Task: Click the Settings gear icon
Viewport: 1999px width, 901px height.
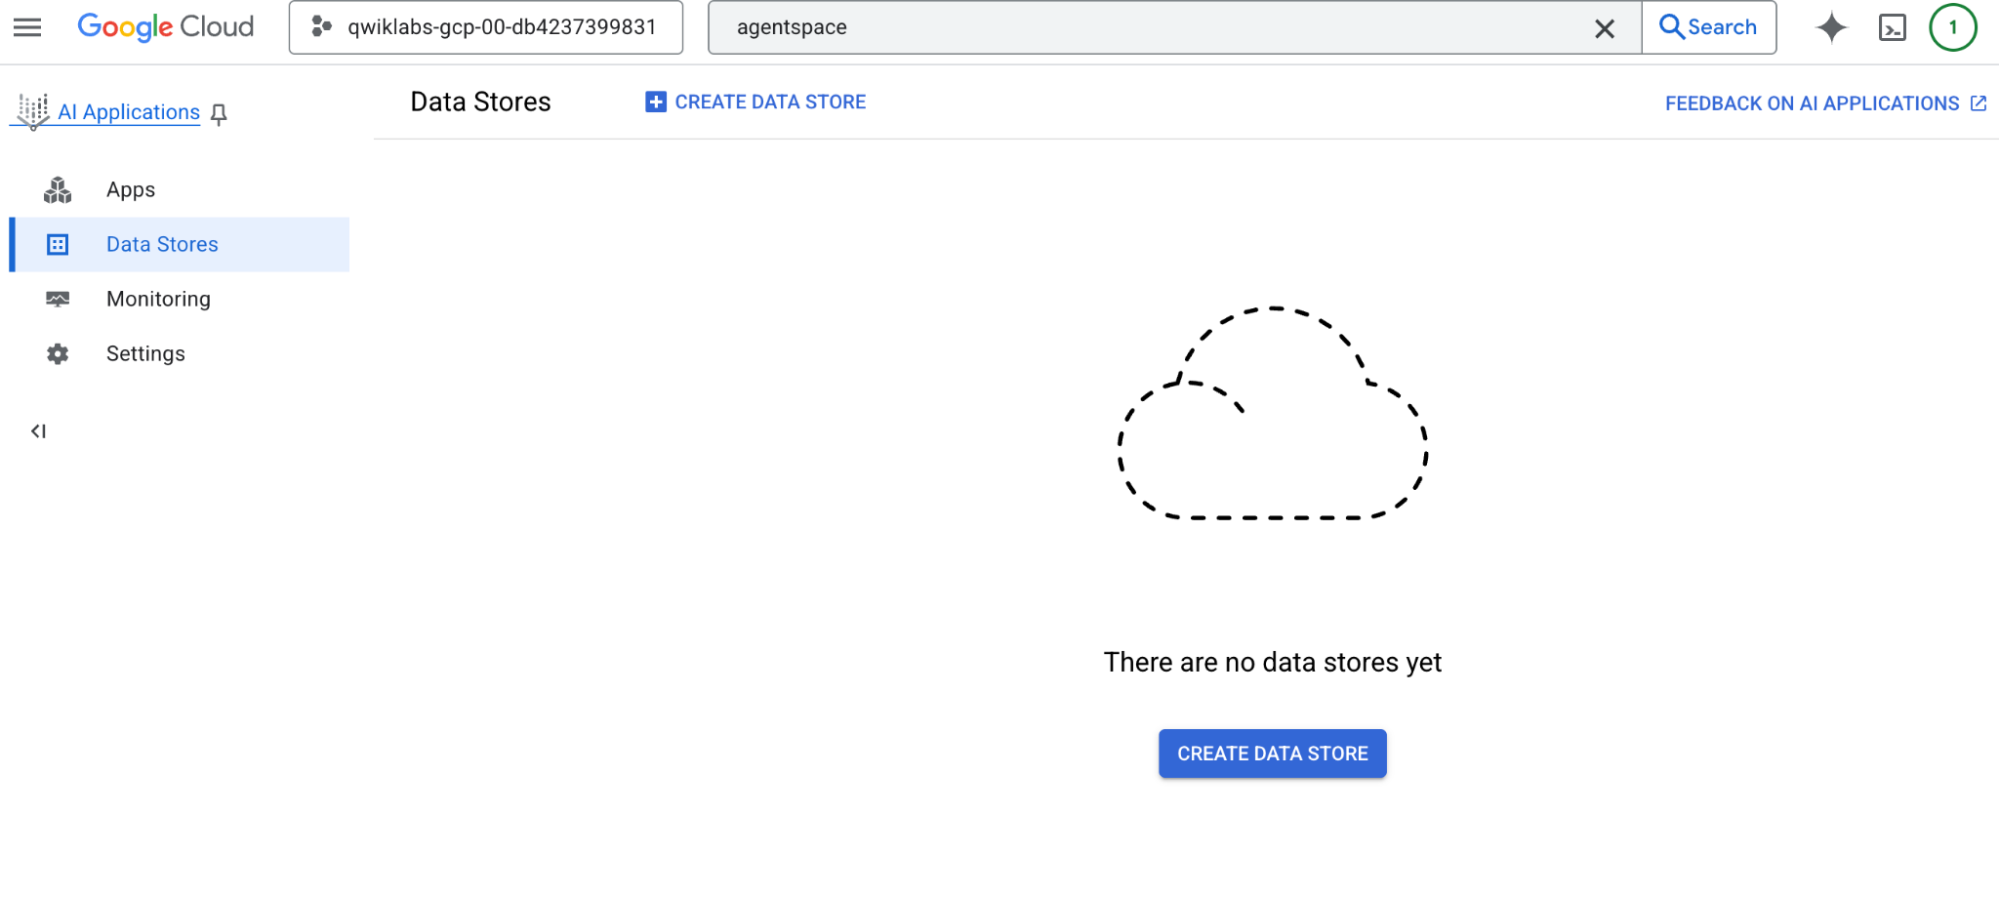Action: 58,354
